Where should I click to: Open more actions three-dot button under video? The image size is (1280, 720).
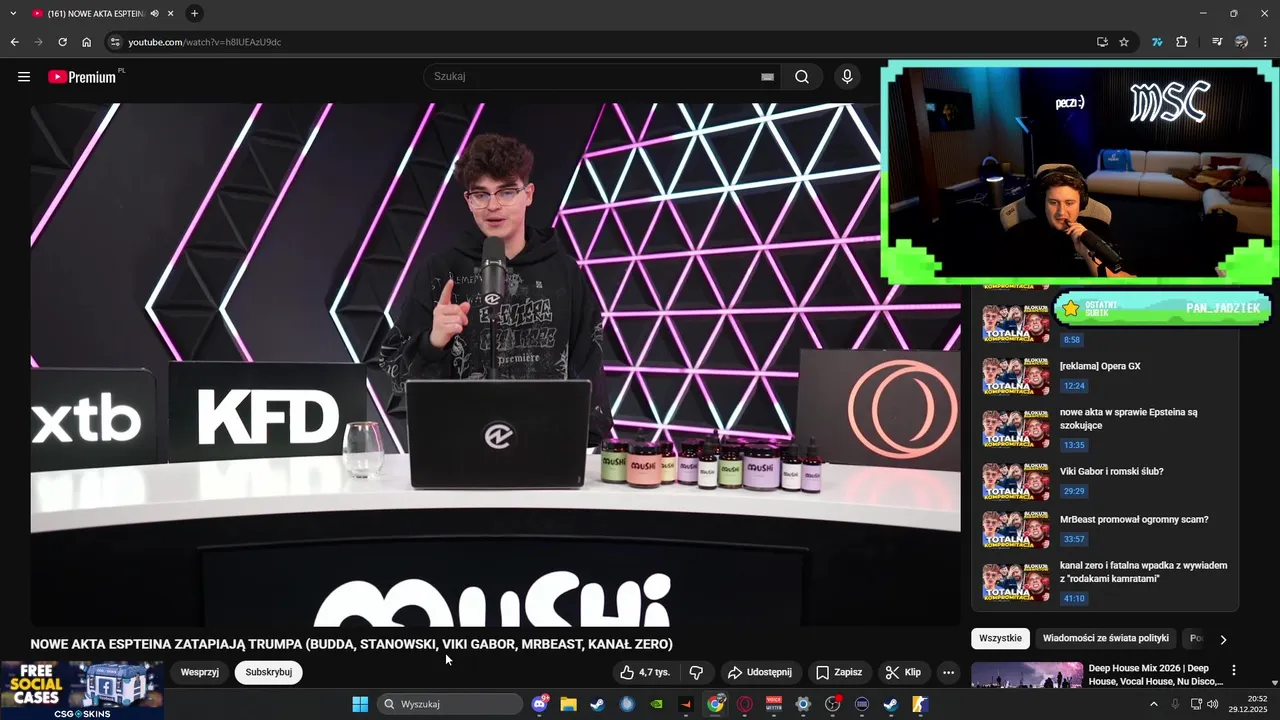(948, 672)
